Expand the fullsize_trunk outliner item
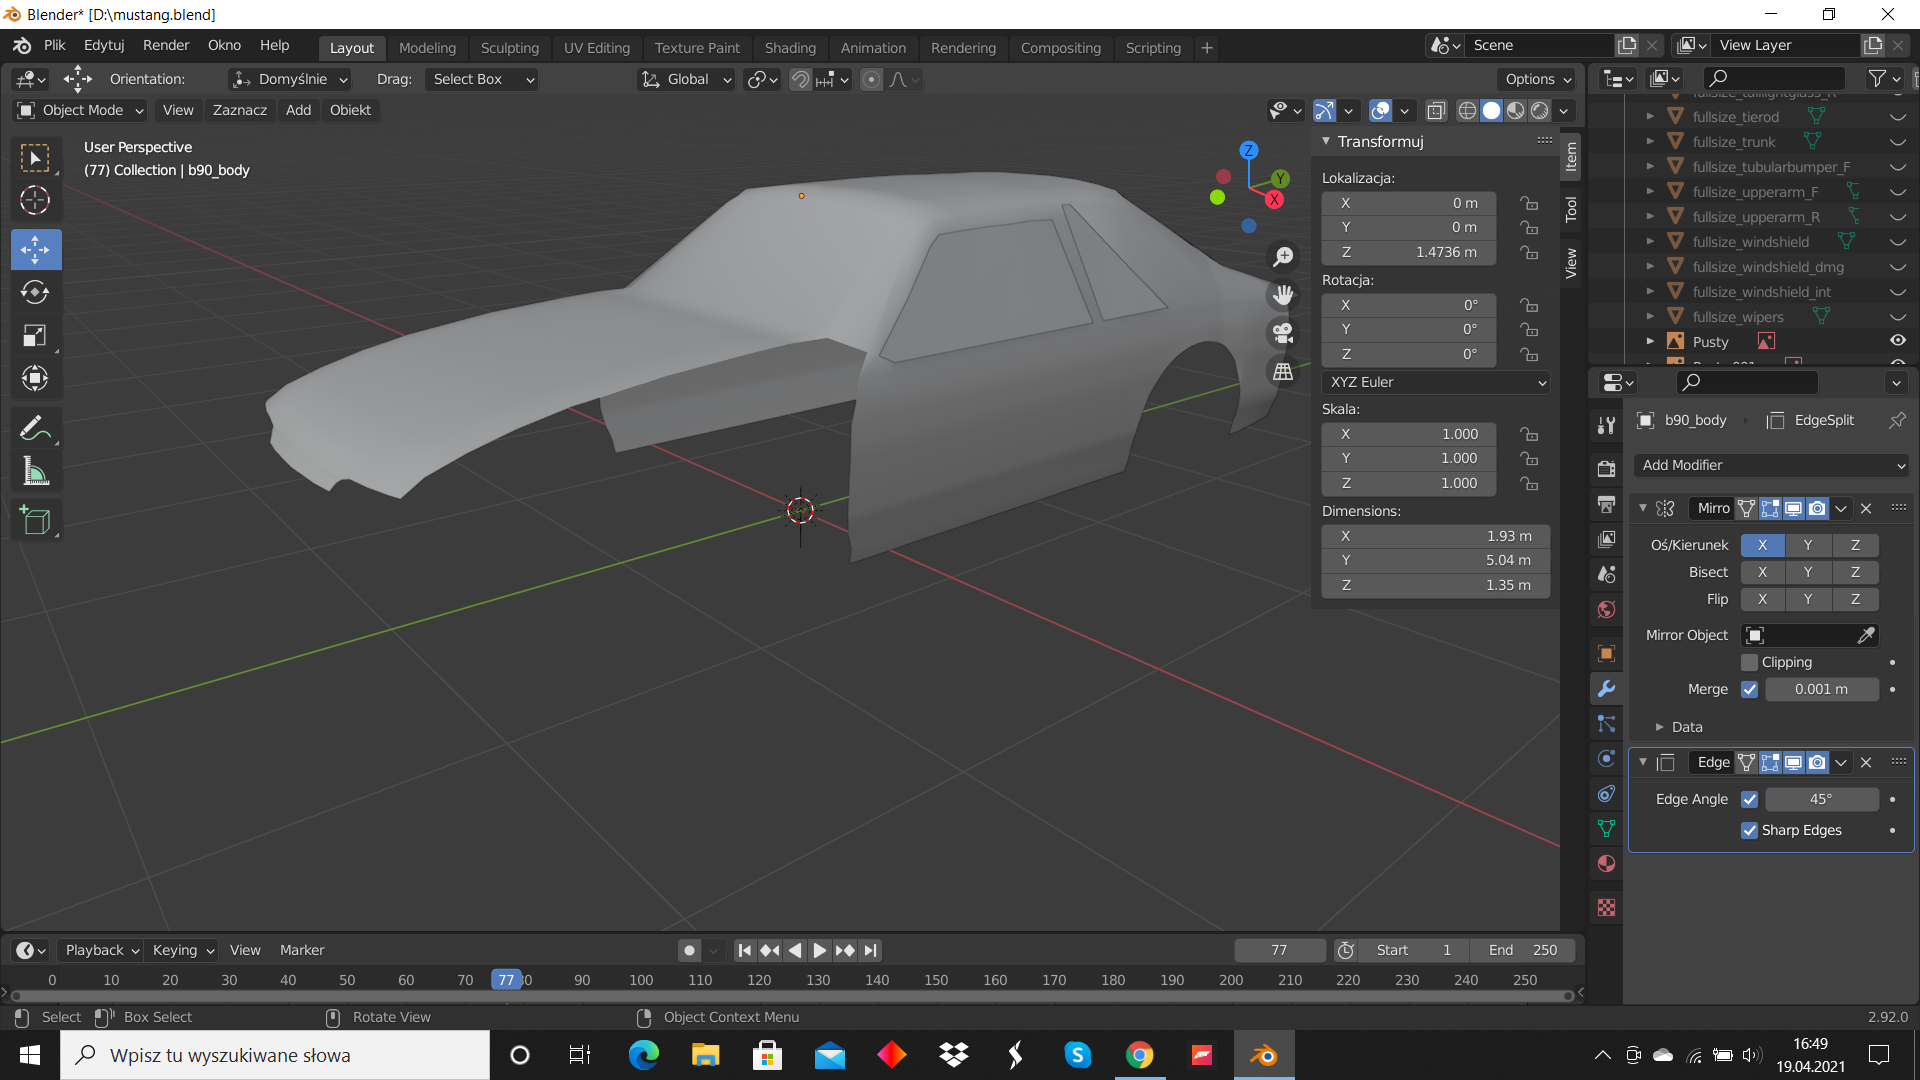Viewport: 1920px width, 1080px height. [x=1650, y=142]
